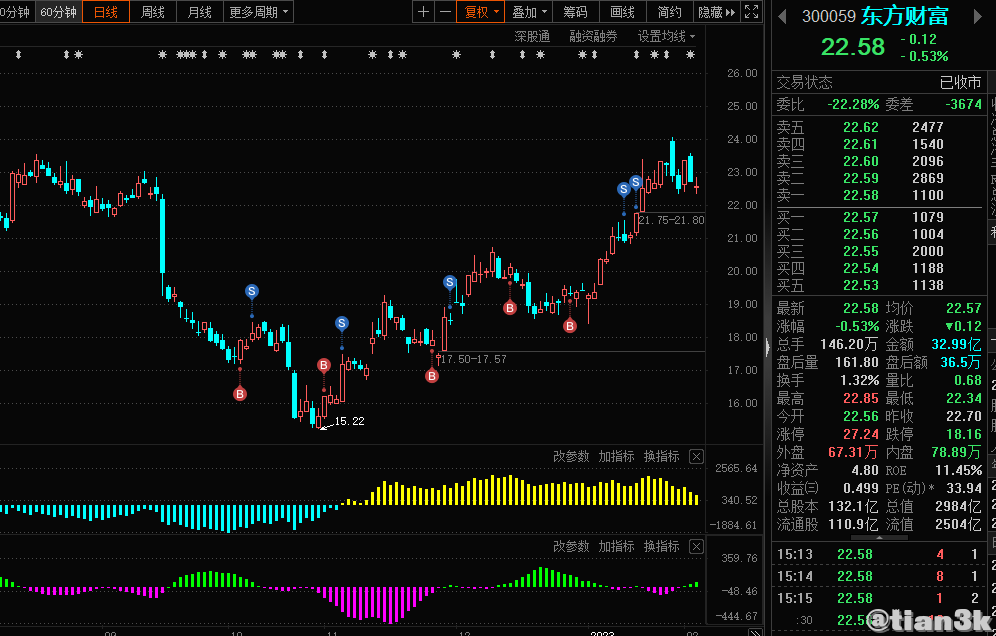Click the PE(动) value 33.94
996x636 pixels.
click(964, 488)
